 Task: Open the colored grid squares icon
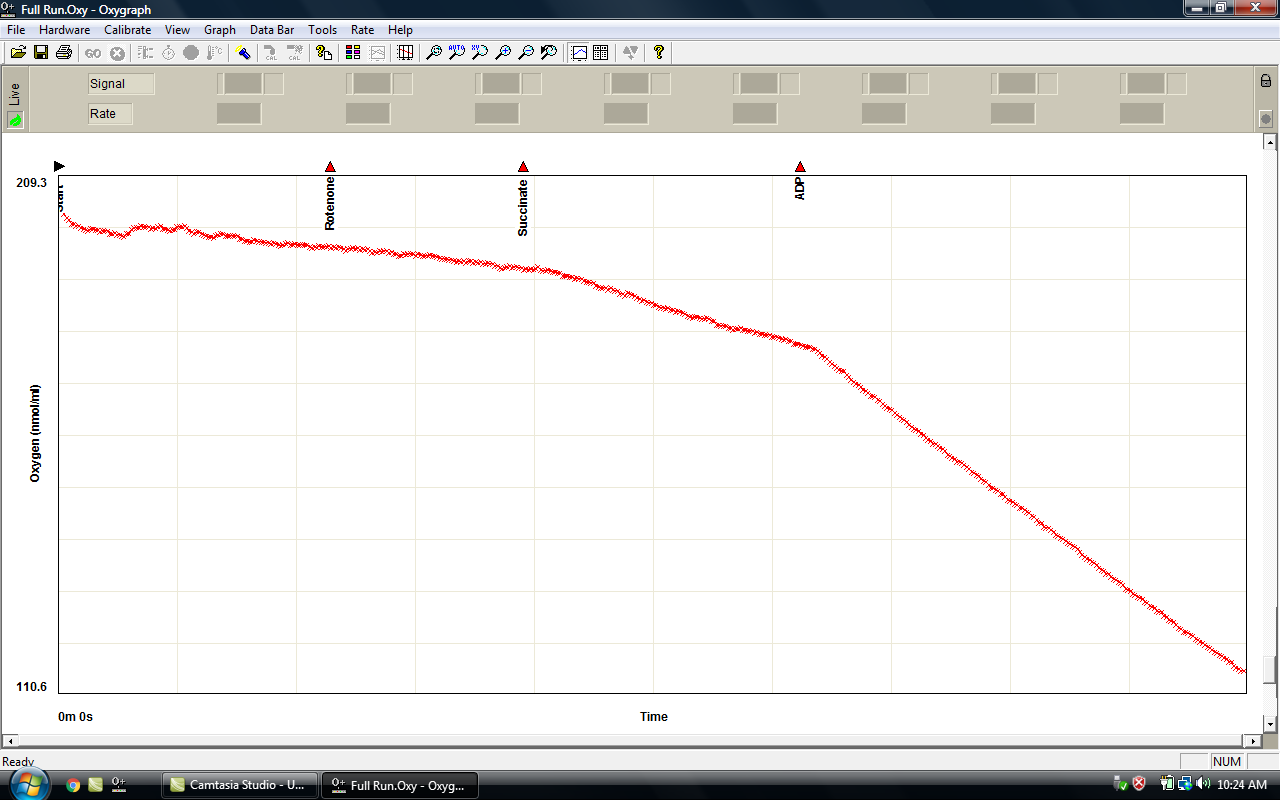click(x=352, y=52)
